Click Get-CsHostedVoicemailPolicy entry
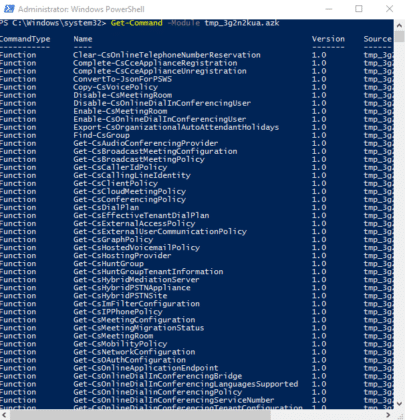This screenshot has height=420, width=405. (x=136, y=248)
